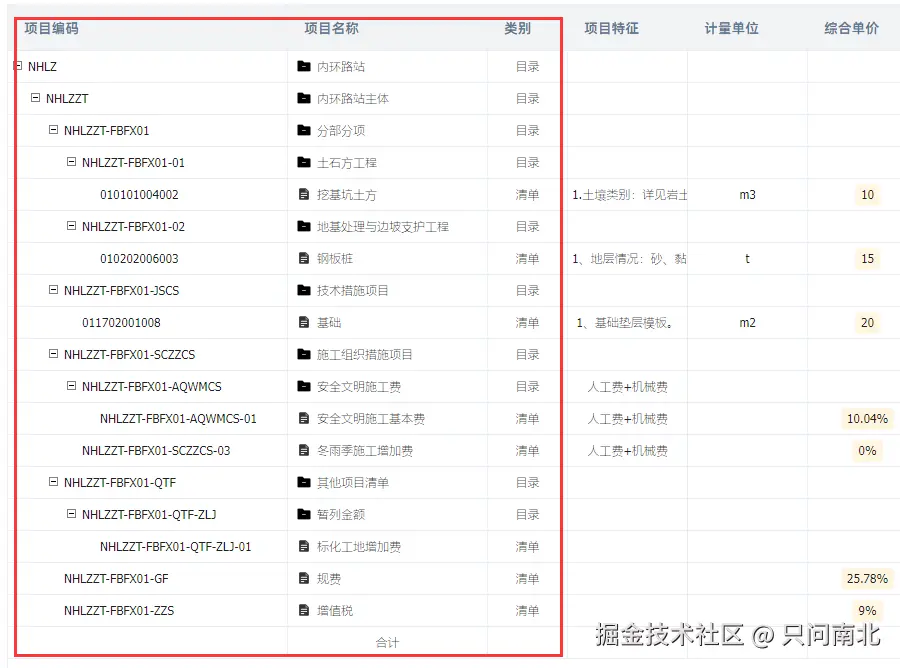900x668 pixels.
Task: Click the folder icon next to 土石方工程
Action: pos(305,162)
